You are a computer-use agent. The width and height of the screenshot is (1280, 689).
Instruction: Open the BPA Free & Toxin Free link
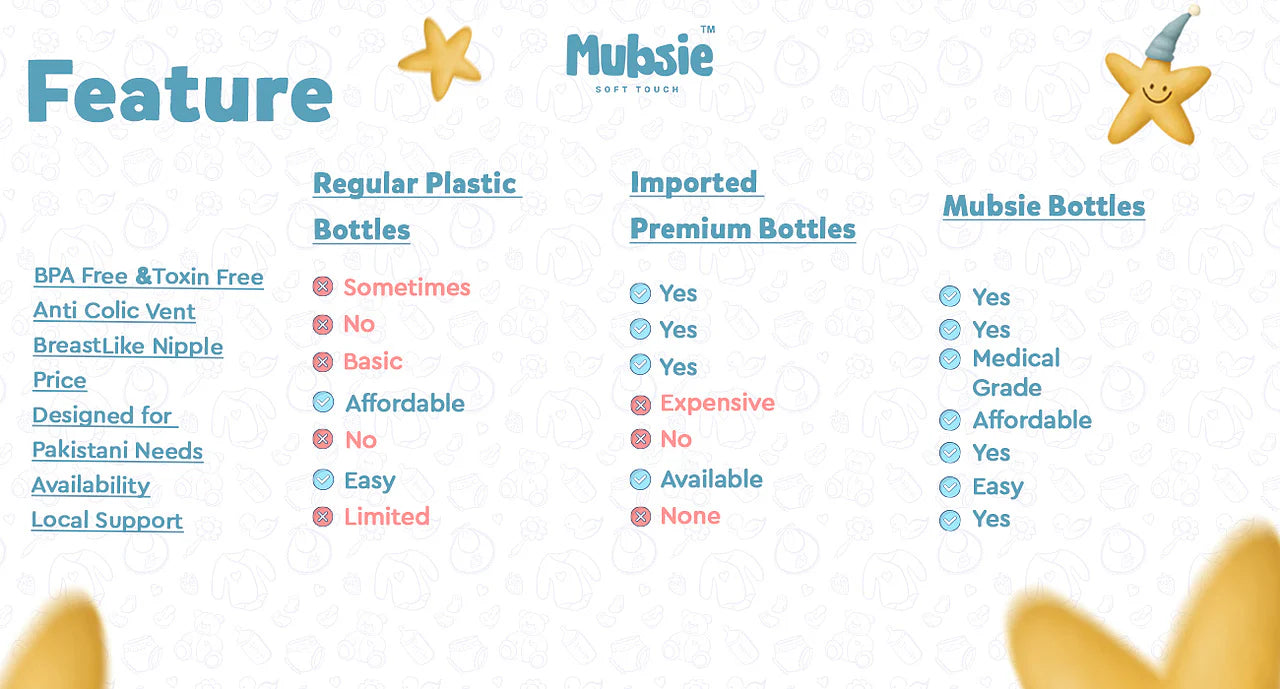148,277
